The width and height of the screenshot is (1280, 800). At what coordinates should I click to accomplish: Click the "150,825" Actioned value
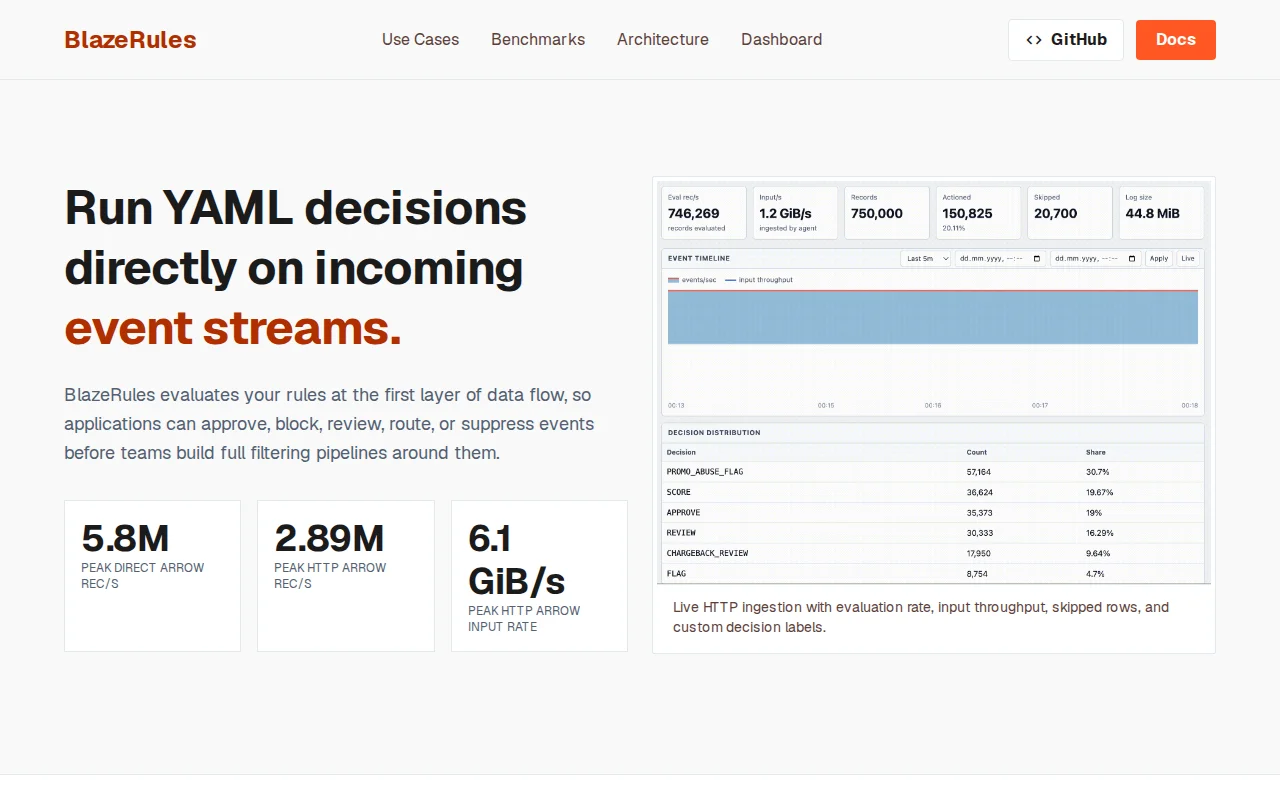tap(968, 213)
